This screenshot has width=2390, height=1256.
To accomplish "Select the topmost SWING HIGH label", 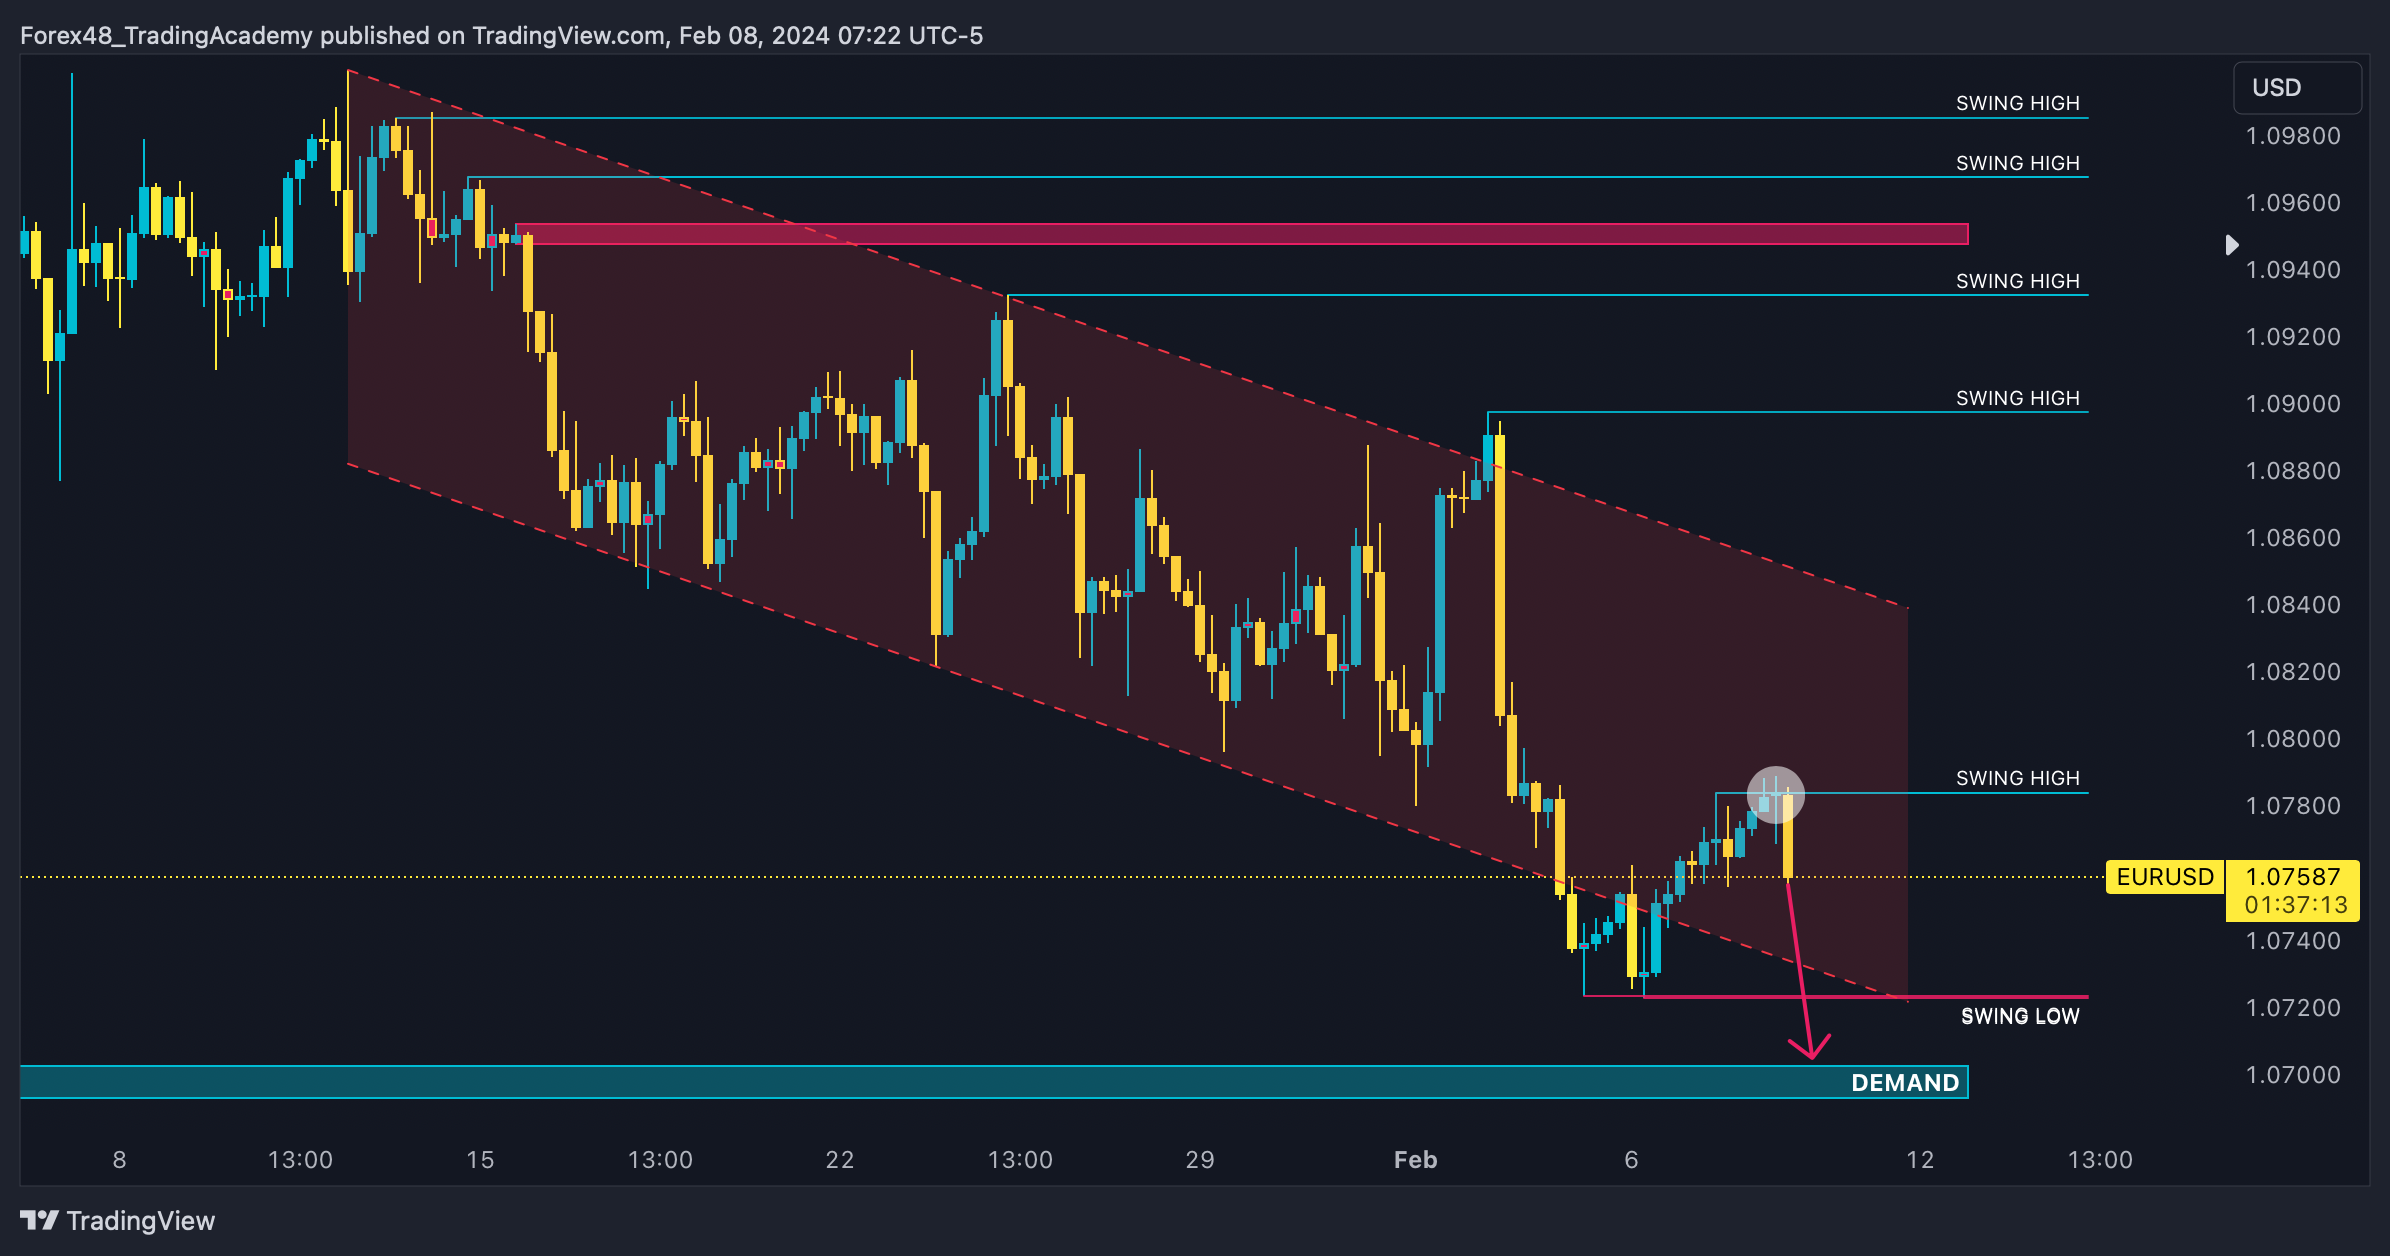I will 2018,103.
